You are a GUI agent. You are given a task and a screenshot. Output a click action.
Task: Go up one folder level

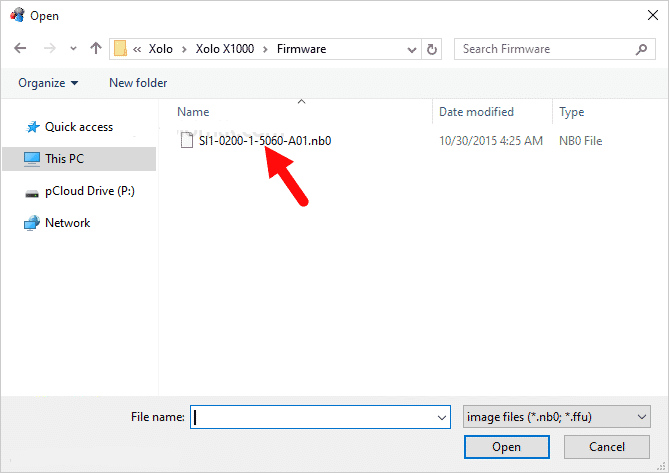96,49
